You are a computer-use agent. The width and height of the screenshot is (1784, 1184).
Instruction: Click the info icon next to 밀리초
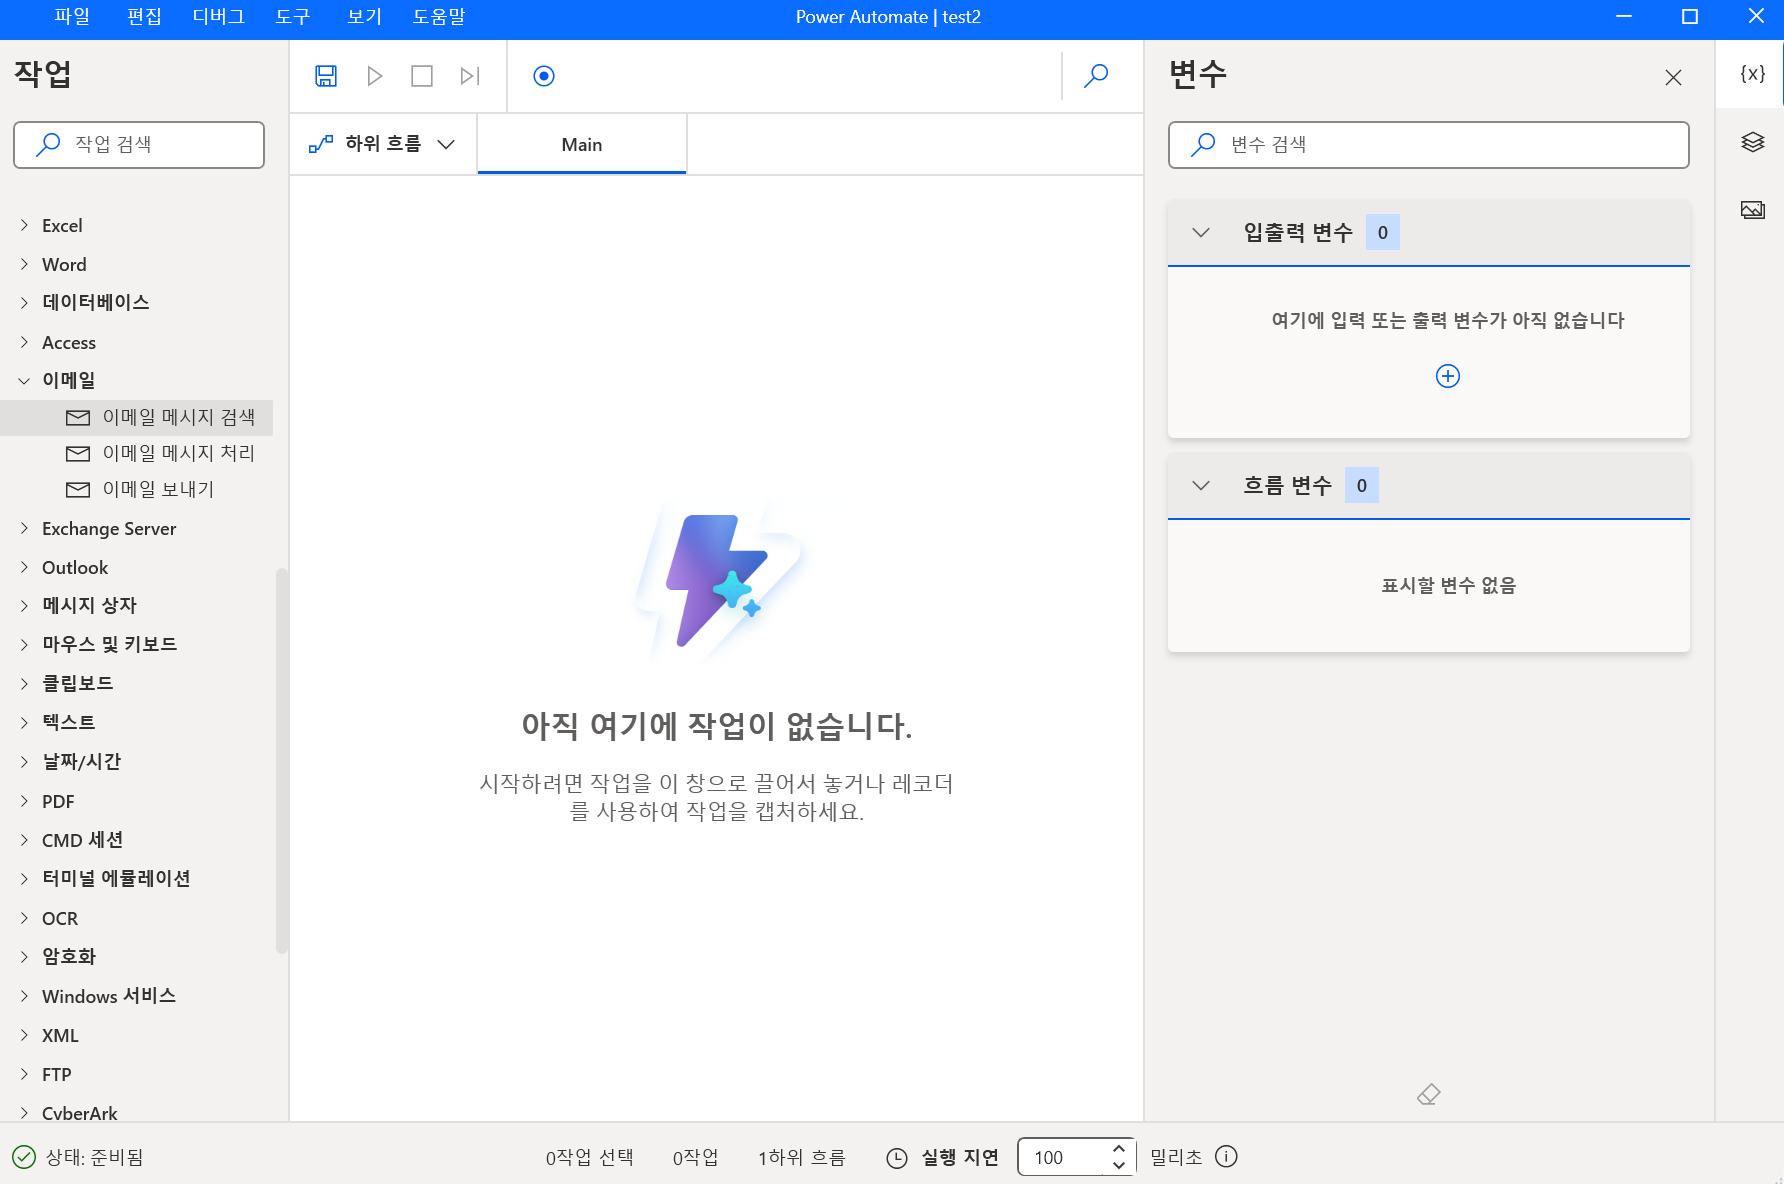[x=1226, y=1156]
